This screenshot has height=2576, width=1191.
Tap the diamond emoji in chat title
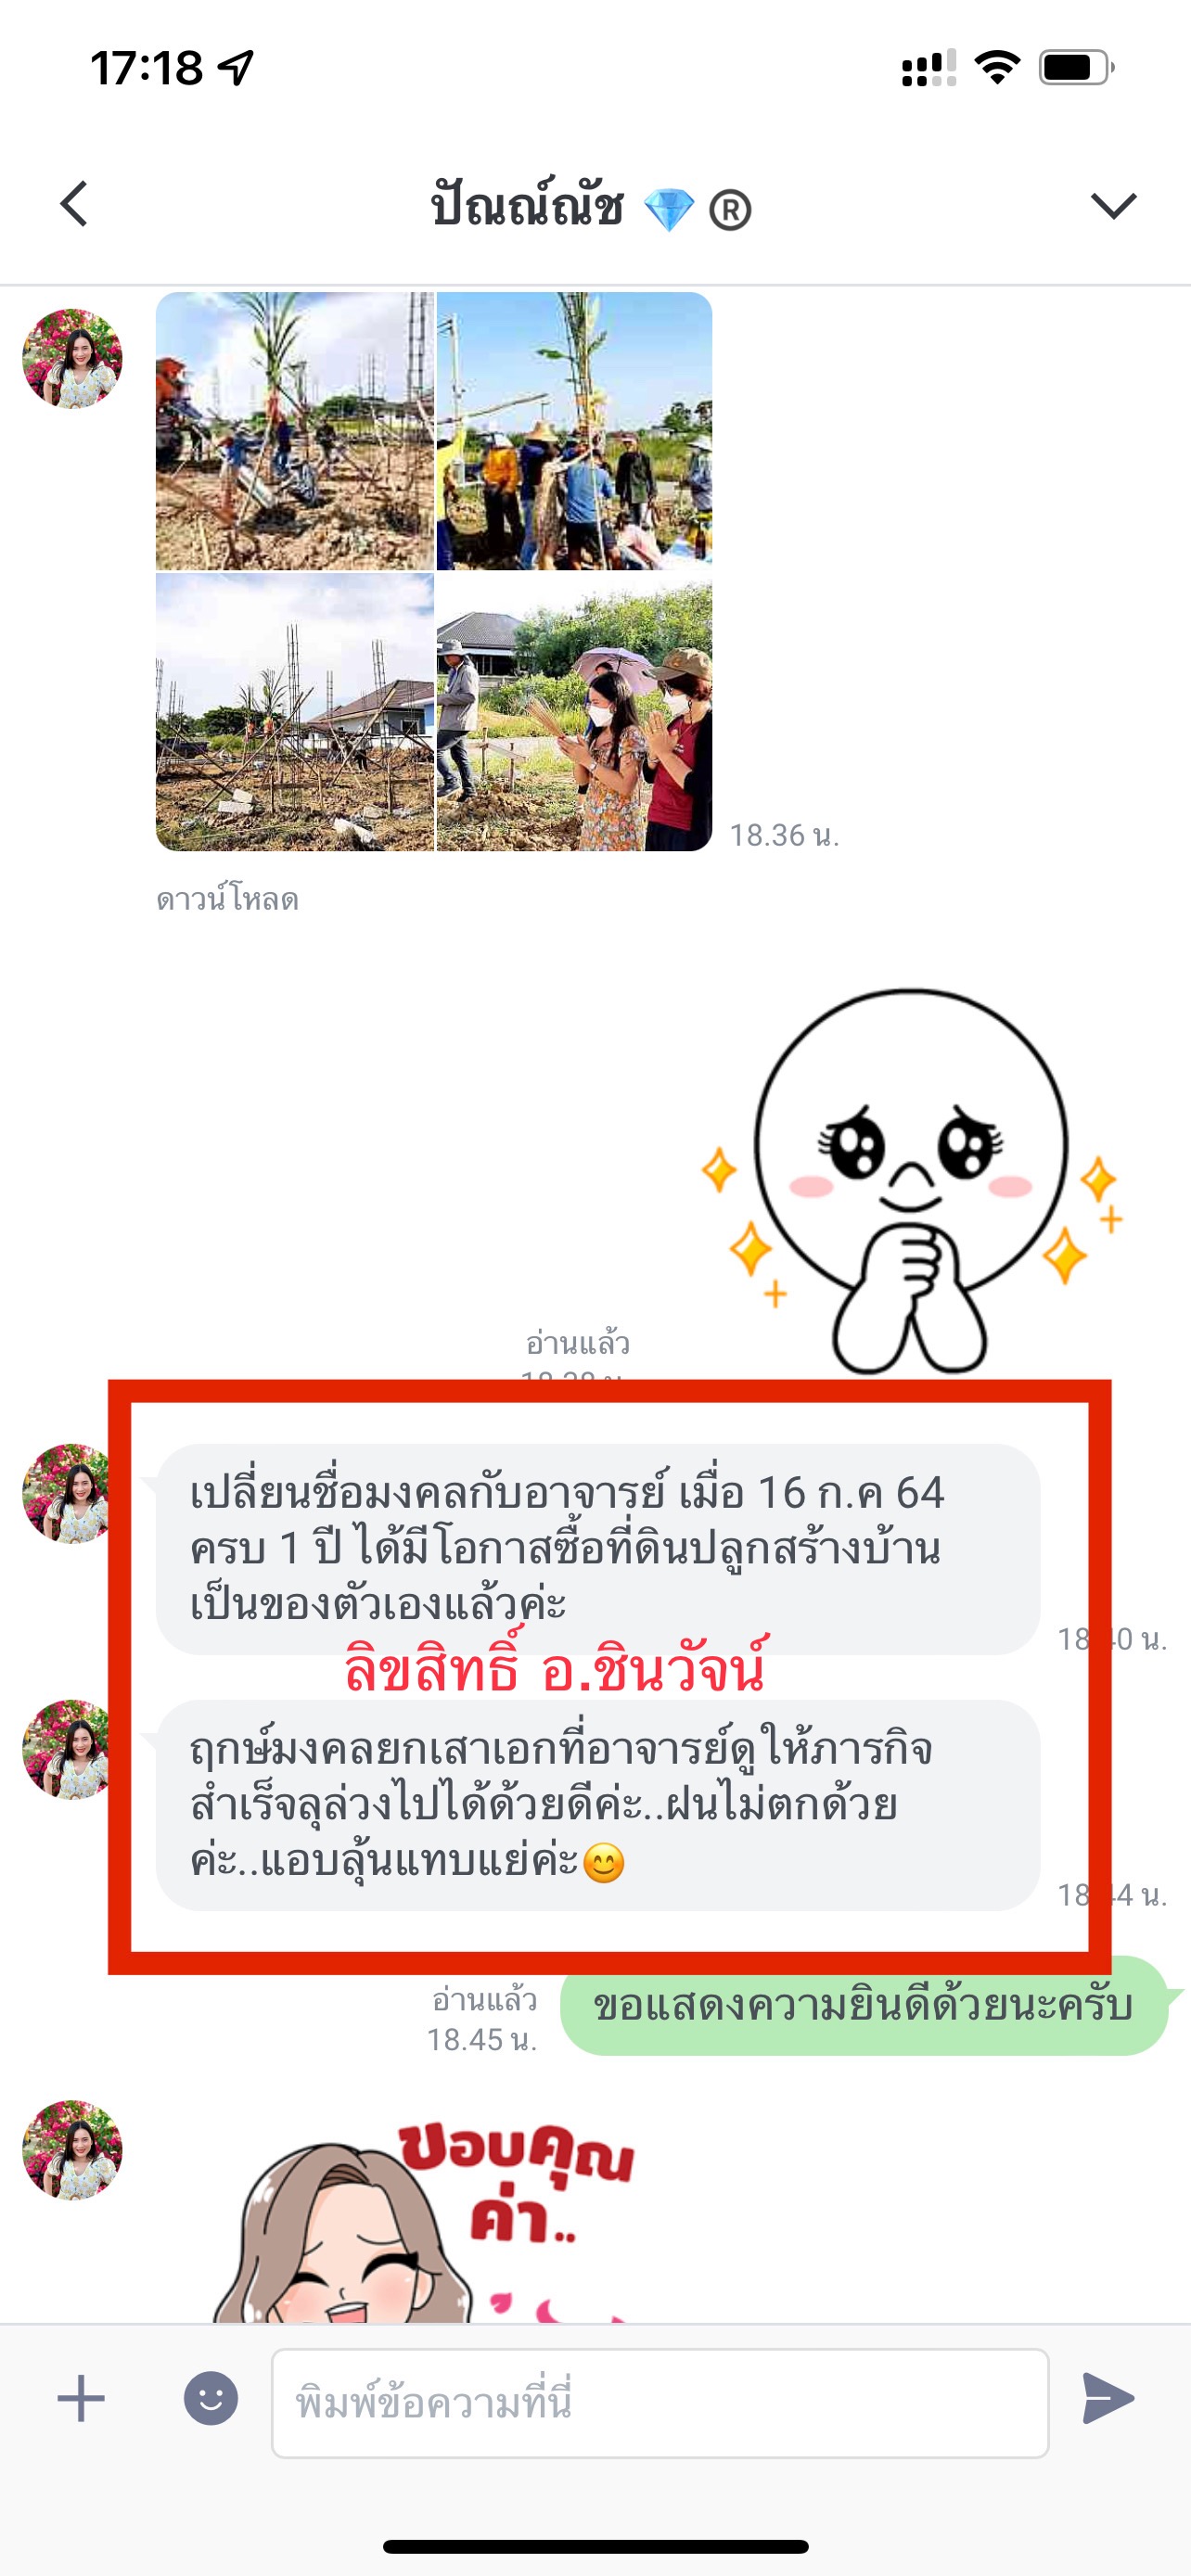pos(669,210)
